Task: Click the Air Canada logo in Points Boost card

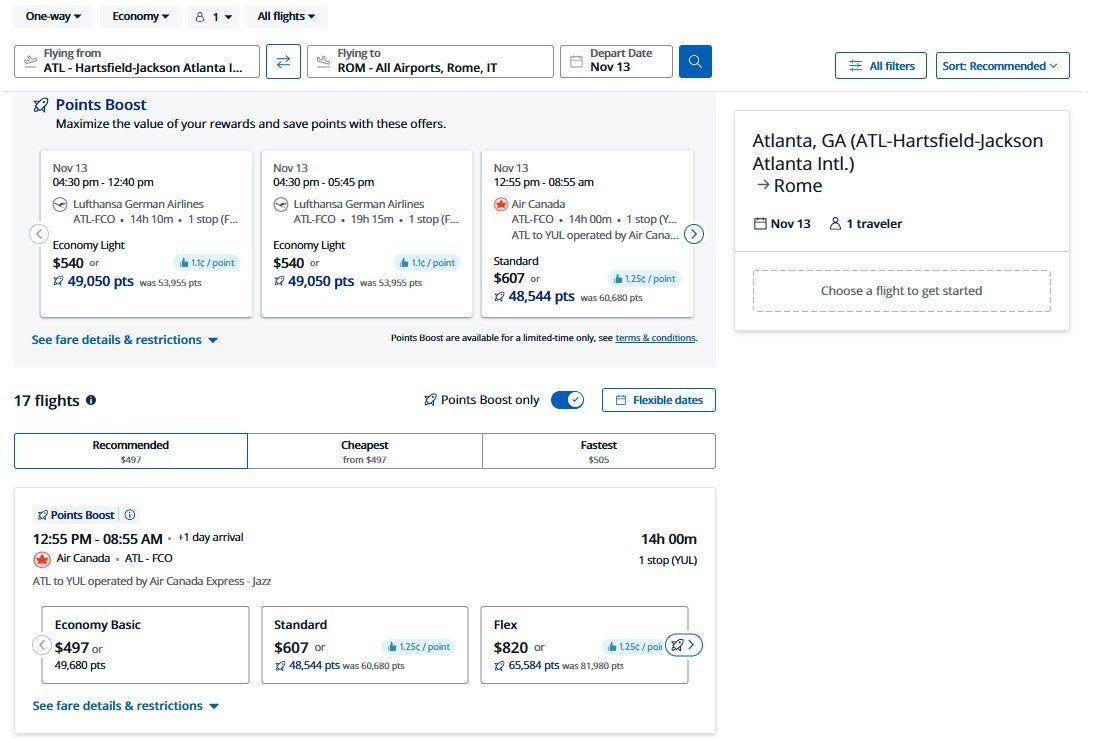Action: coord(500,204)
